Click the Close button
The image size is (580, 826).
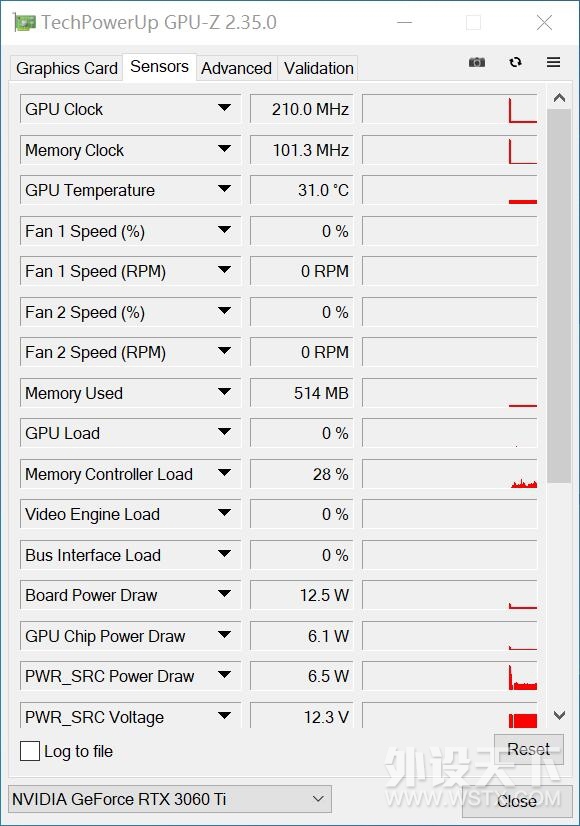517,801
